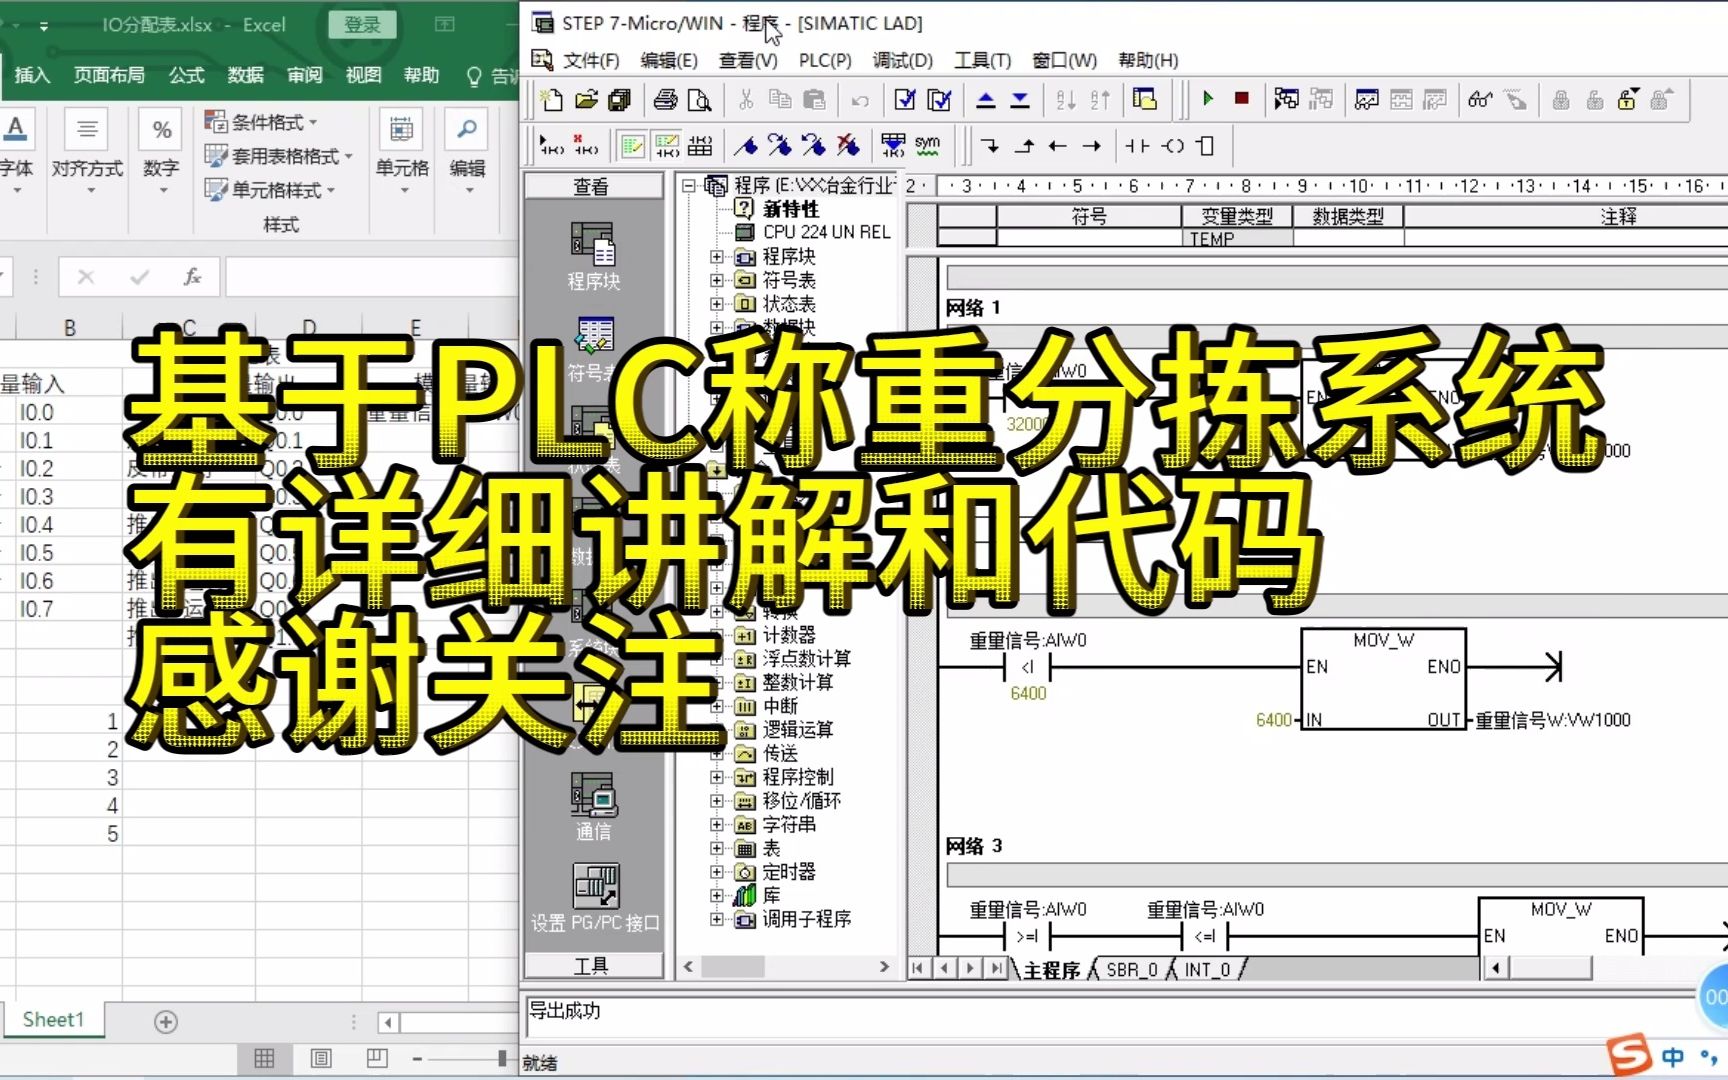Image resolution: width=1728 pixels, height=1080 pixels.
Task: Open the PLC(P) menu
Action: click(824, 60)
